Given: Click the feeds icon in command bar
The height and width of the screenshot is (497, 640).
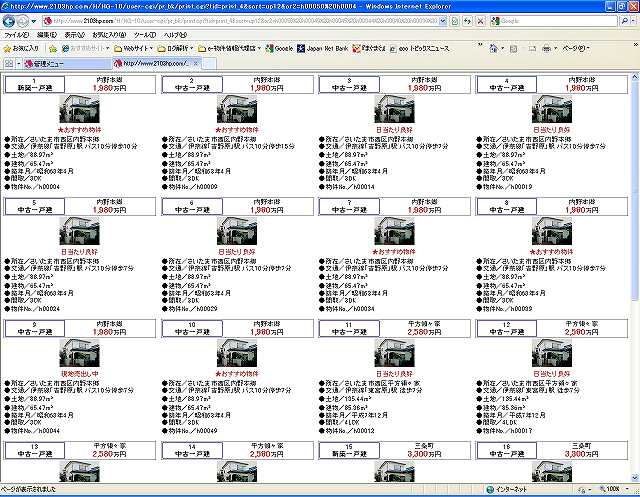Looking at the screenshot, I should tap(513, 49).
